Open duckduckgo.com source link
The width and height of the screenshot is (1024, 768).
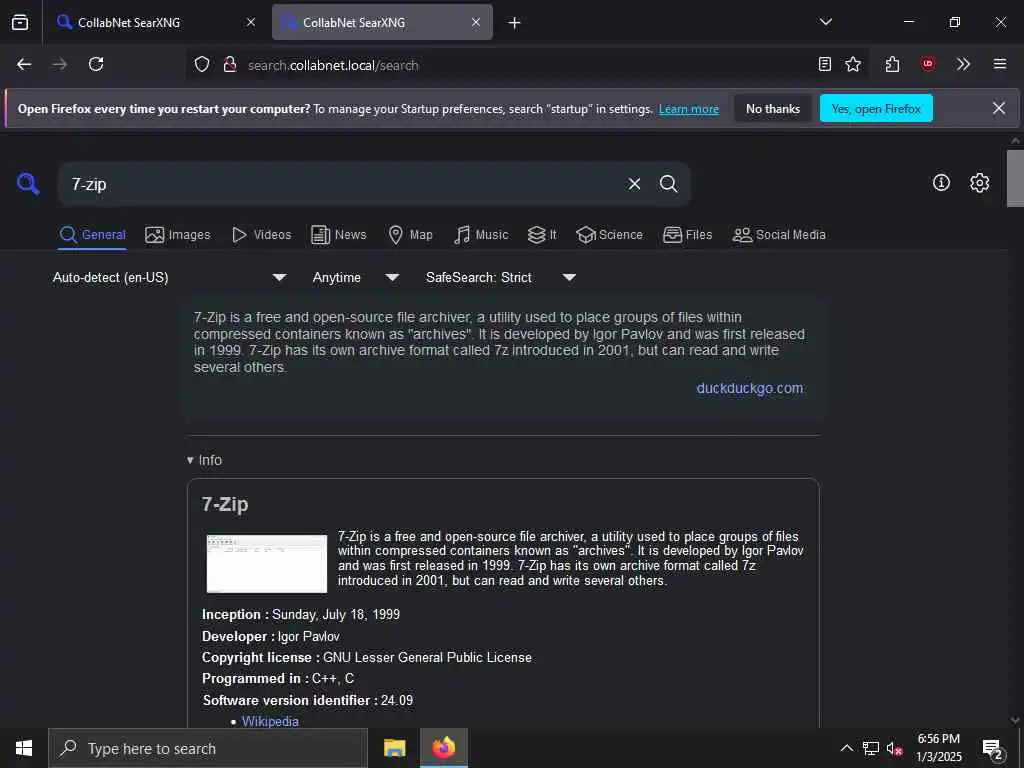[x=750, y=388]
